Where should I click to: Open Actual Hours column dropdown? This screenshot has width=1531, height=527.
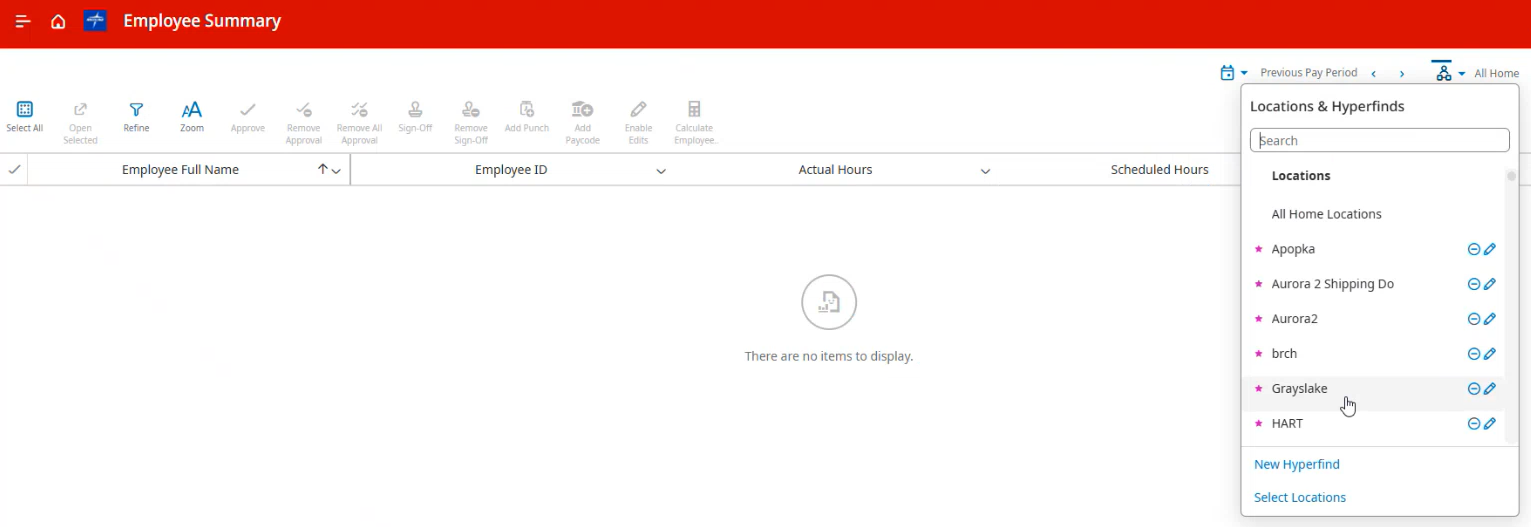click(985, 171)
